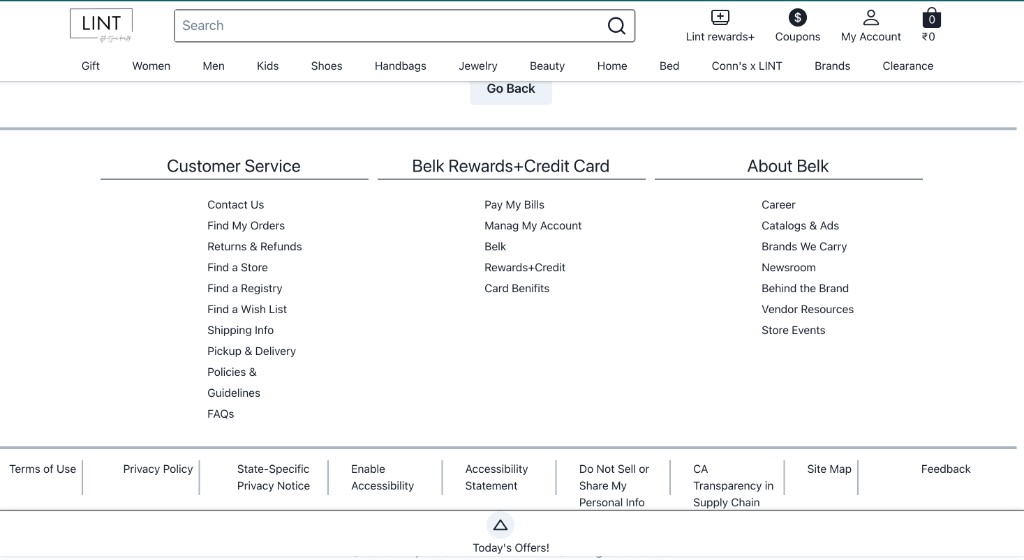Click the Today's Offers! label
Screen dimensions: 1024x560
click(511, 548)
